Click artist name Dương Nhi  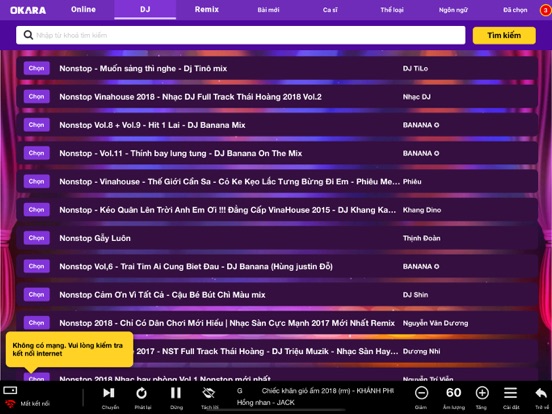coord(421,351)
